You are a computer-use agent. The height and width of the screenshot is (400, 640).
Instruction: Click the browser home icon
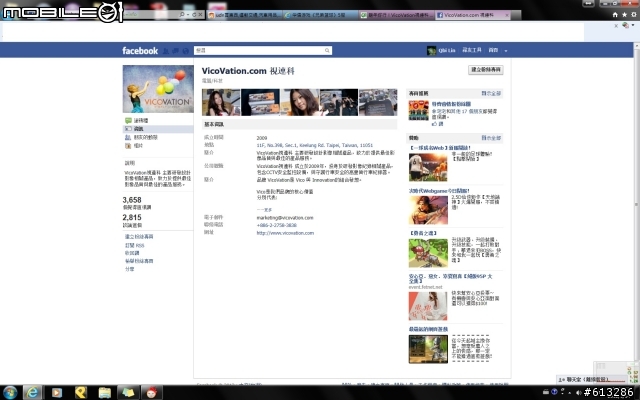coord(615,15)
